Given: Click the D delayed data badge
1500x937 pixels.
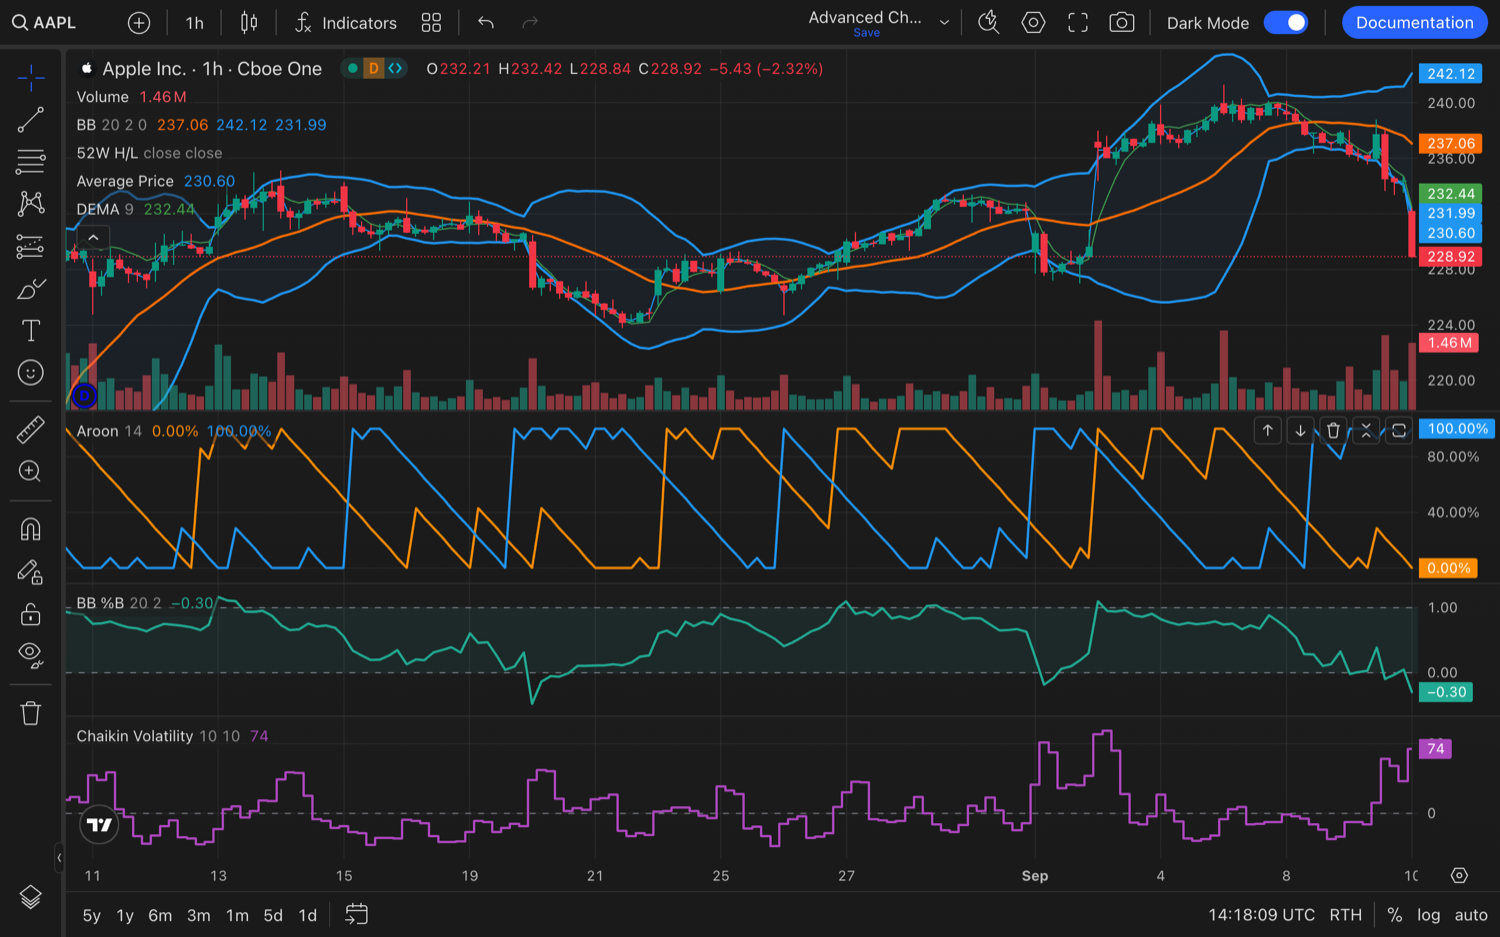Looking at the screenshot, I should (x=373, y=68).
